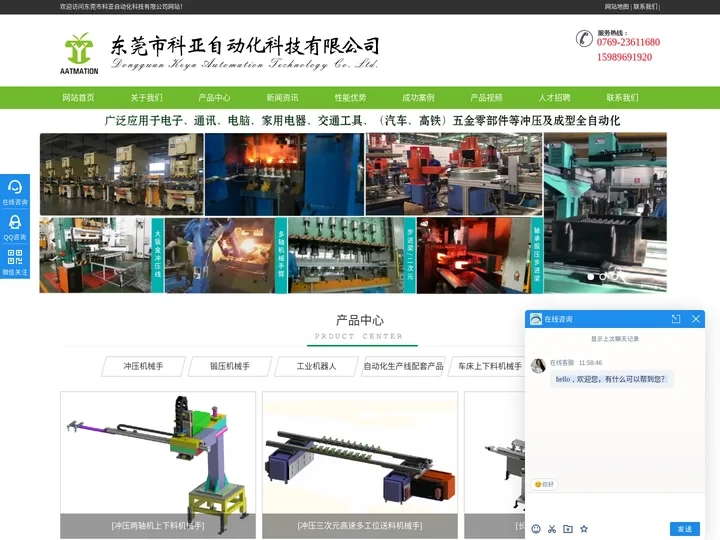This screenshot has width=720, height=540.
Task: Click the star rating icon in chat
Action: (x=584, y=528)
